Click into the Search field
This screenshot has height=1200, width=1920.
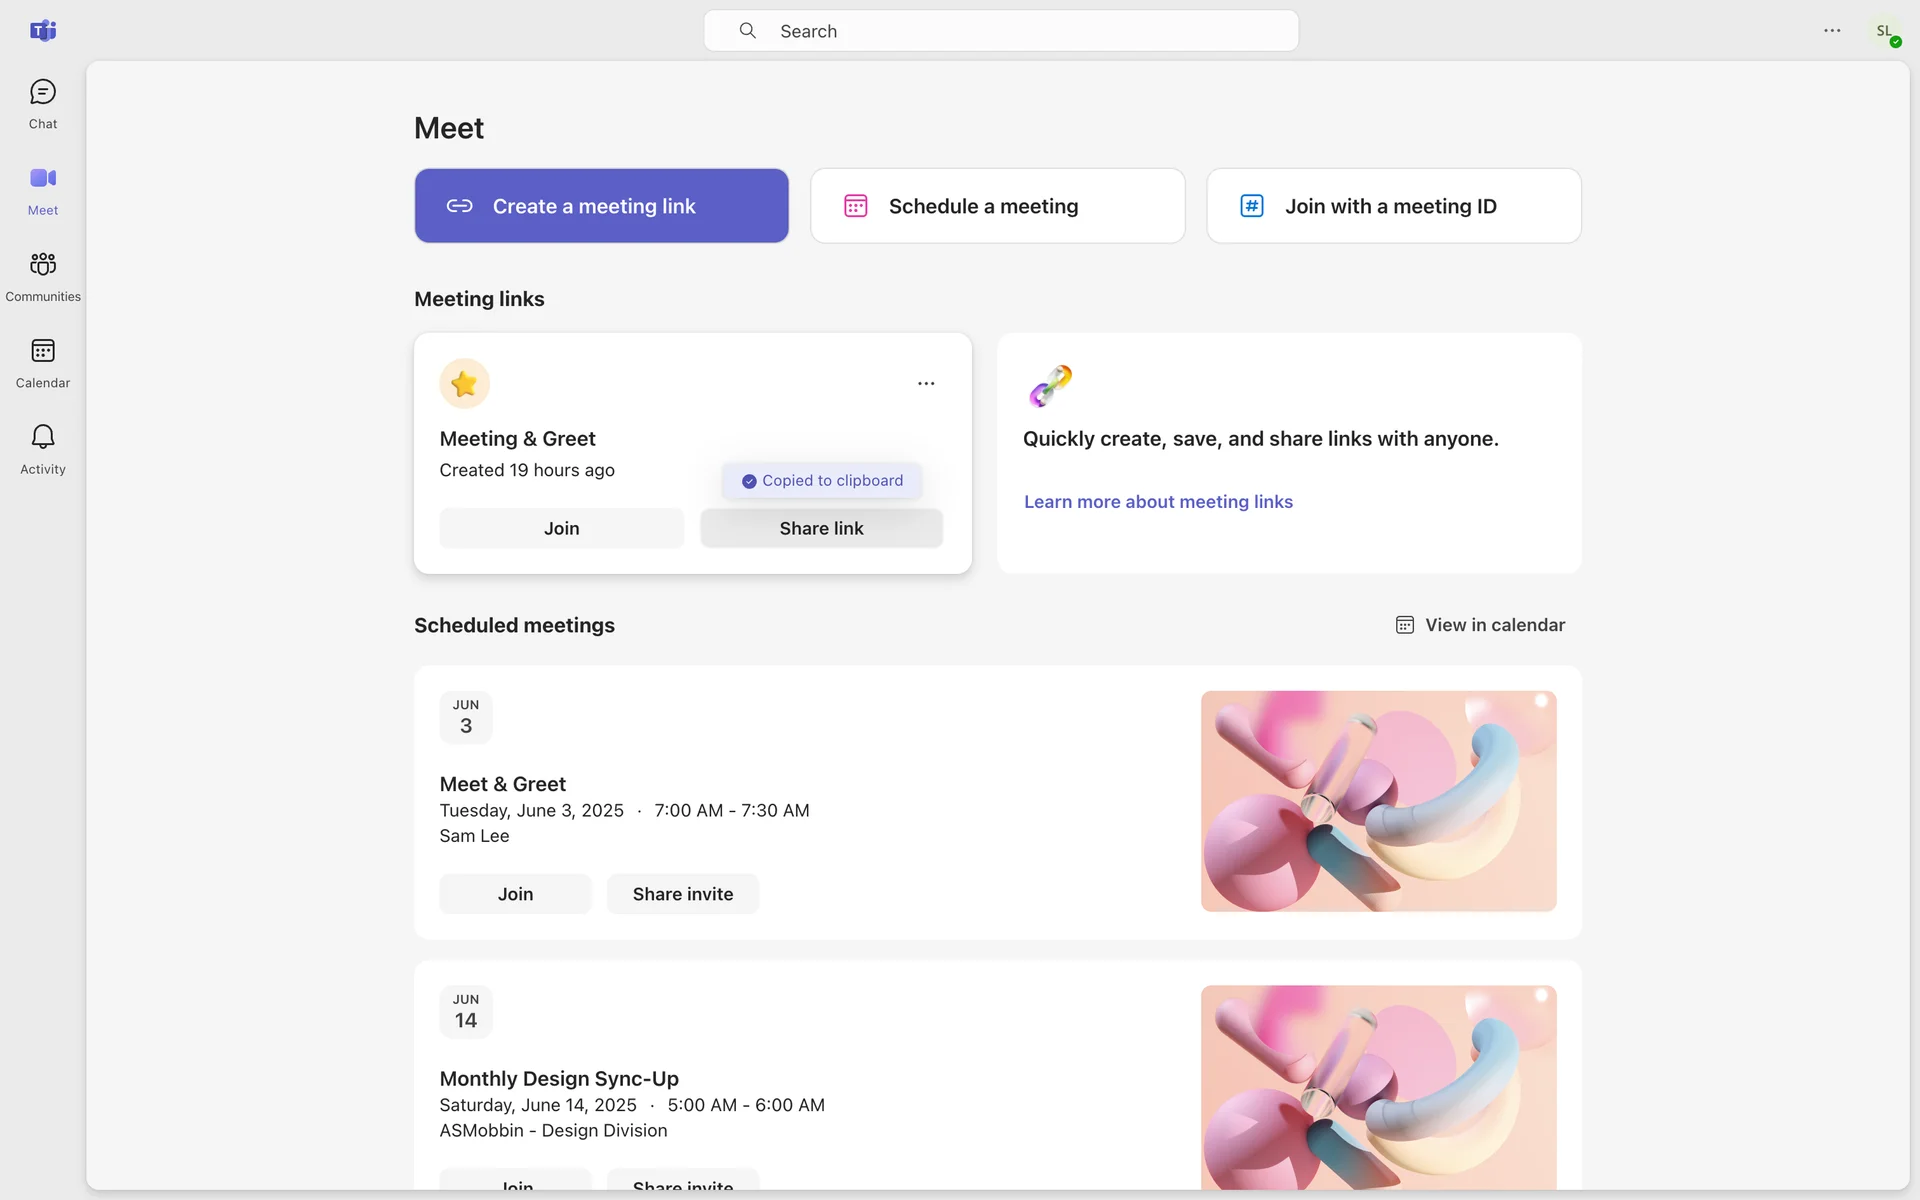pyautogui.click(x=1000, y=31)
